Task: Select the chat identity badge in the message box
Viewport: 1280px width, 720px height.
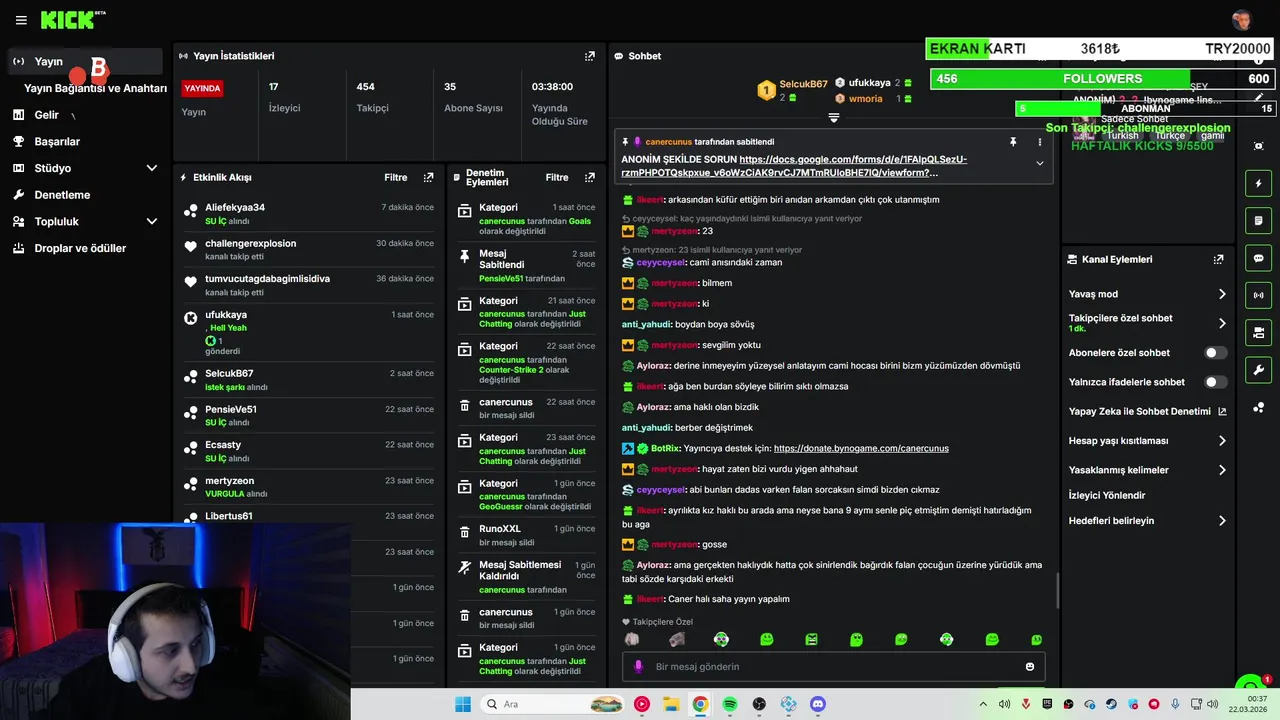Action: (x=638, y=666)
